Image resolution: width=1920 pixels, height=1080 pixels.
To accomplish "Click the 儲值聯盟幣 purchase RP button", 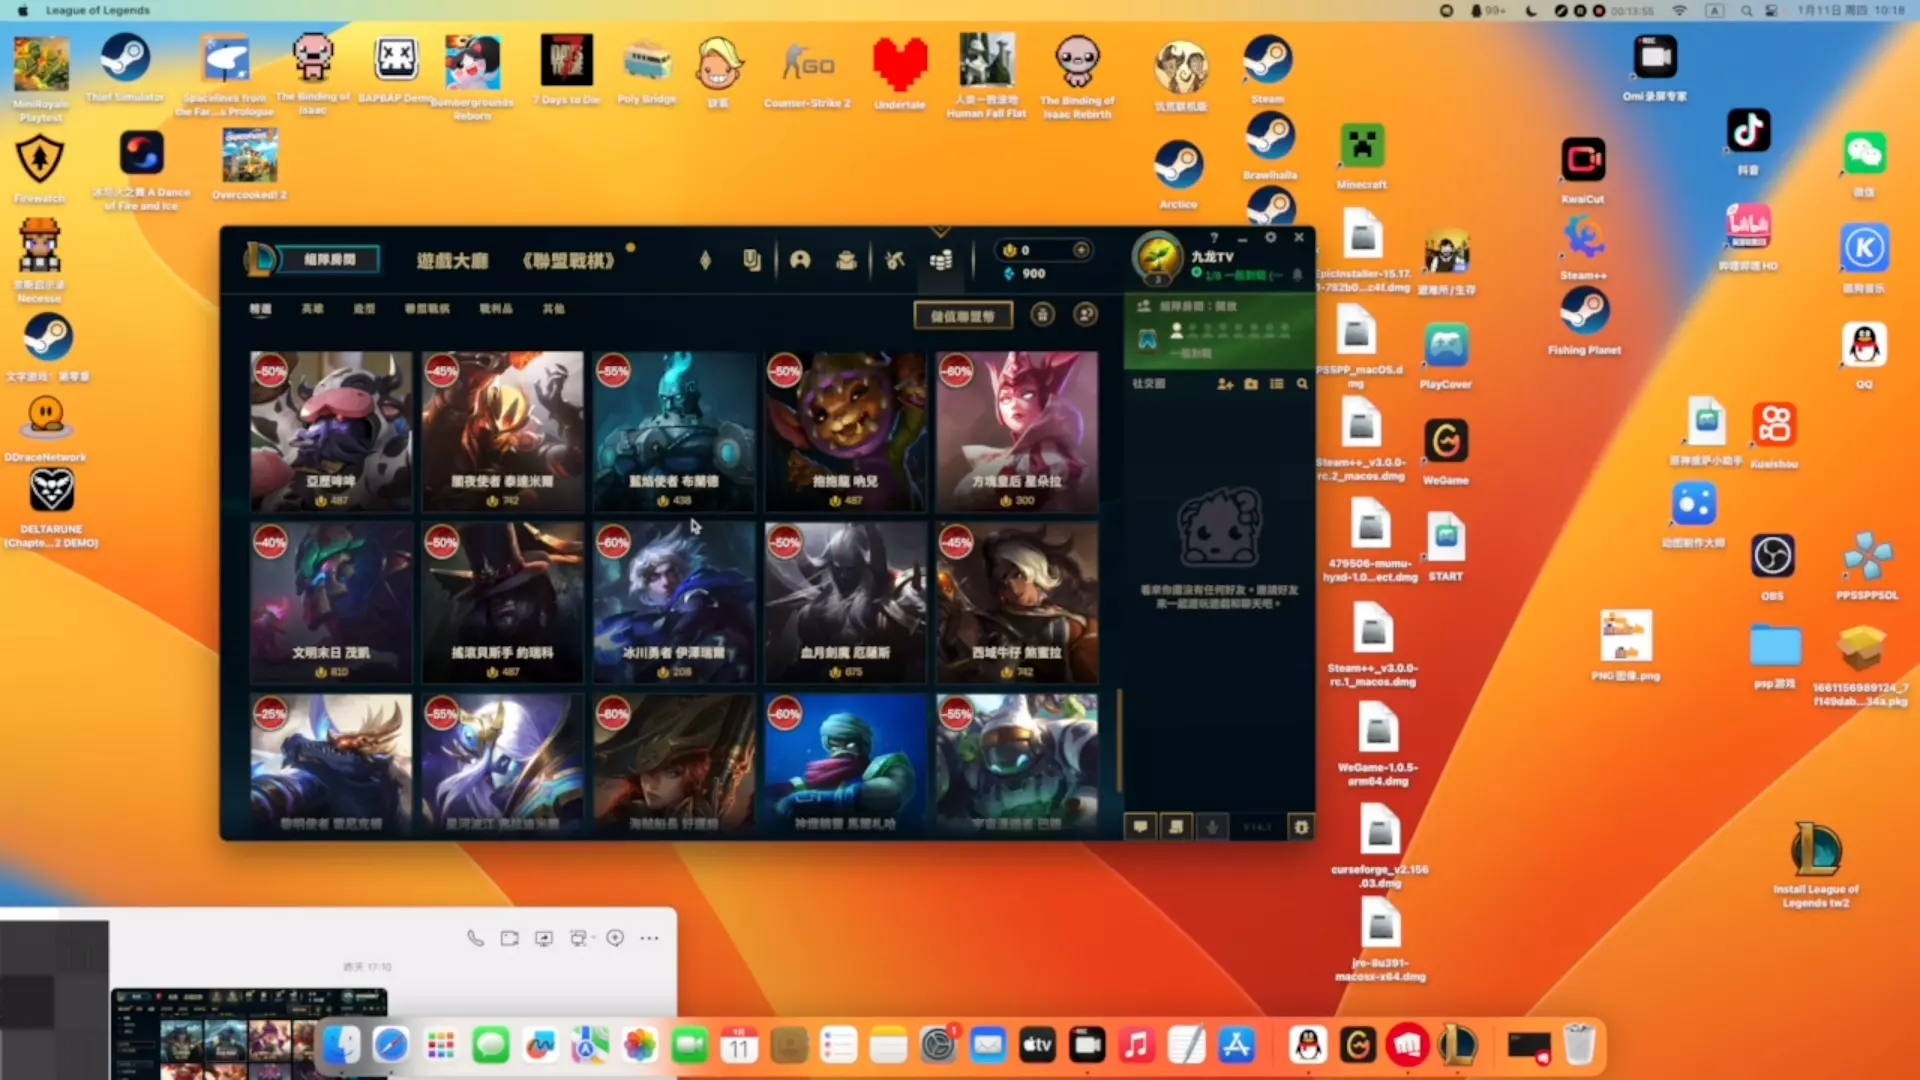I will 962,316.
